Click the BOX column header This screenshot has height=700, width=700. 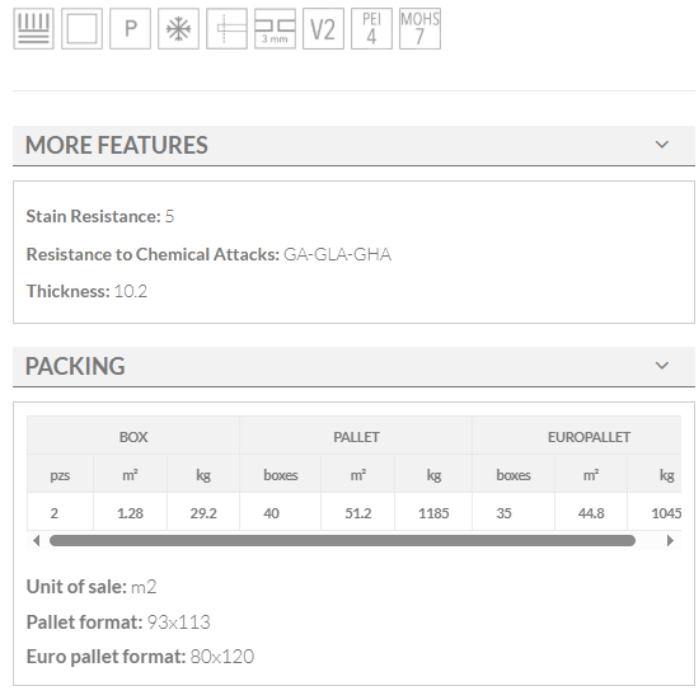coord(133,437)
